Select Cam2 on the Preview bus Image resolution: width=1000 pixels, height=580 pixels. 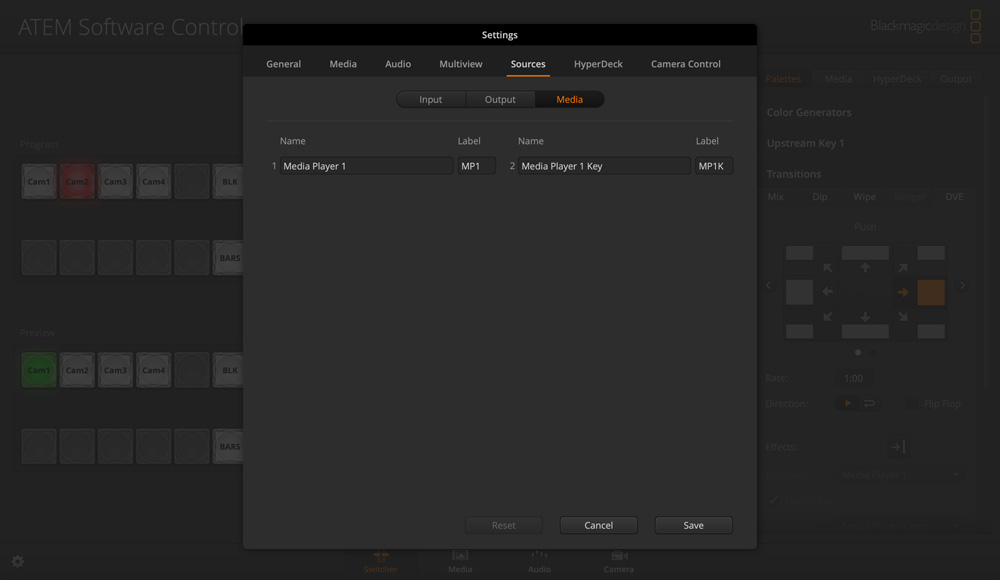click(x=77, y=370)
